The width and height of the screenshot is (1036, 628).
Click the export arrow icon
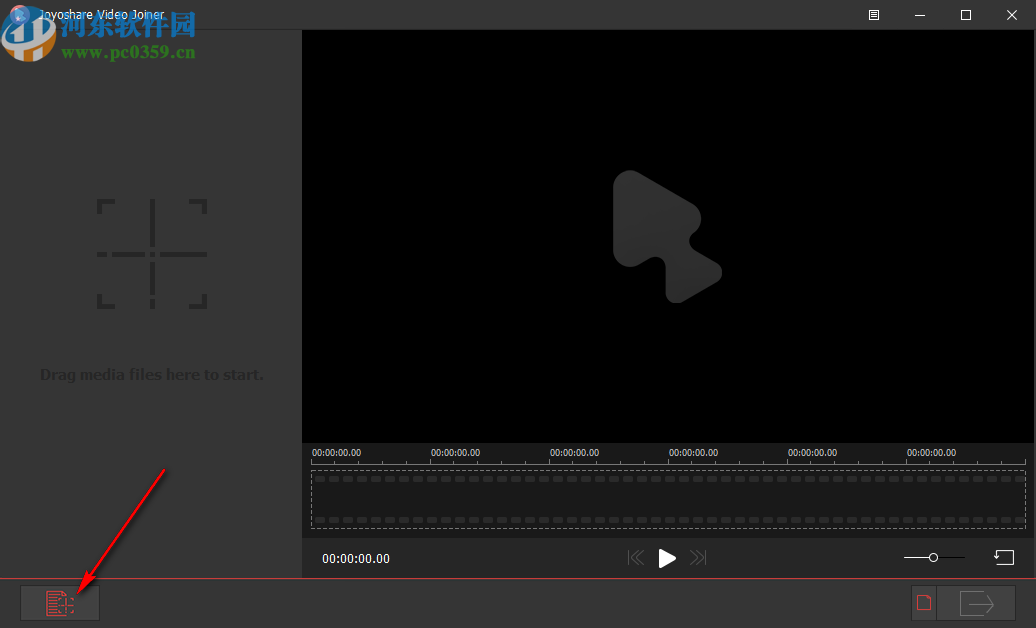[x=978, y=602]
